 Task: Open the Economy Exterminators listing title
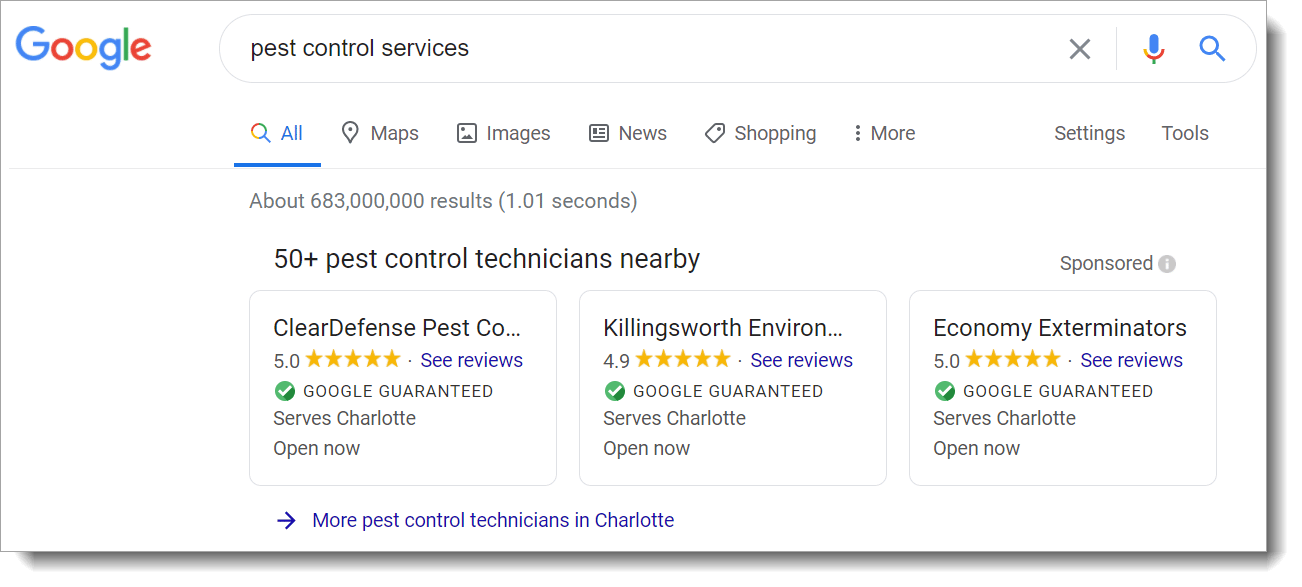[x=1059, y=328]
